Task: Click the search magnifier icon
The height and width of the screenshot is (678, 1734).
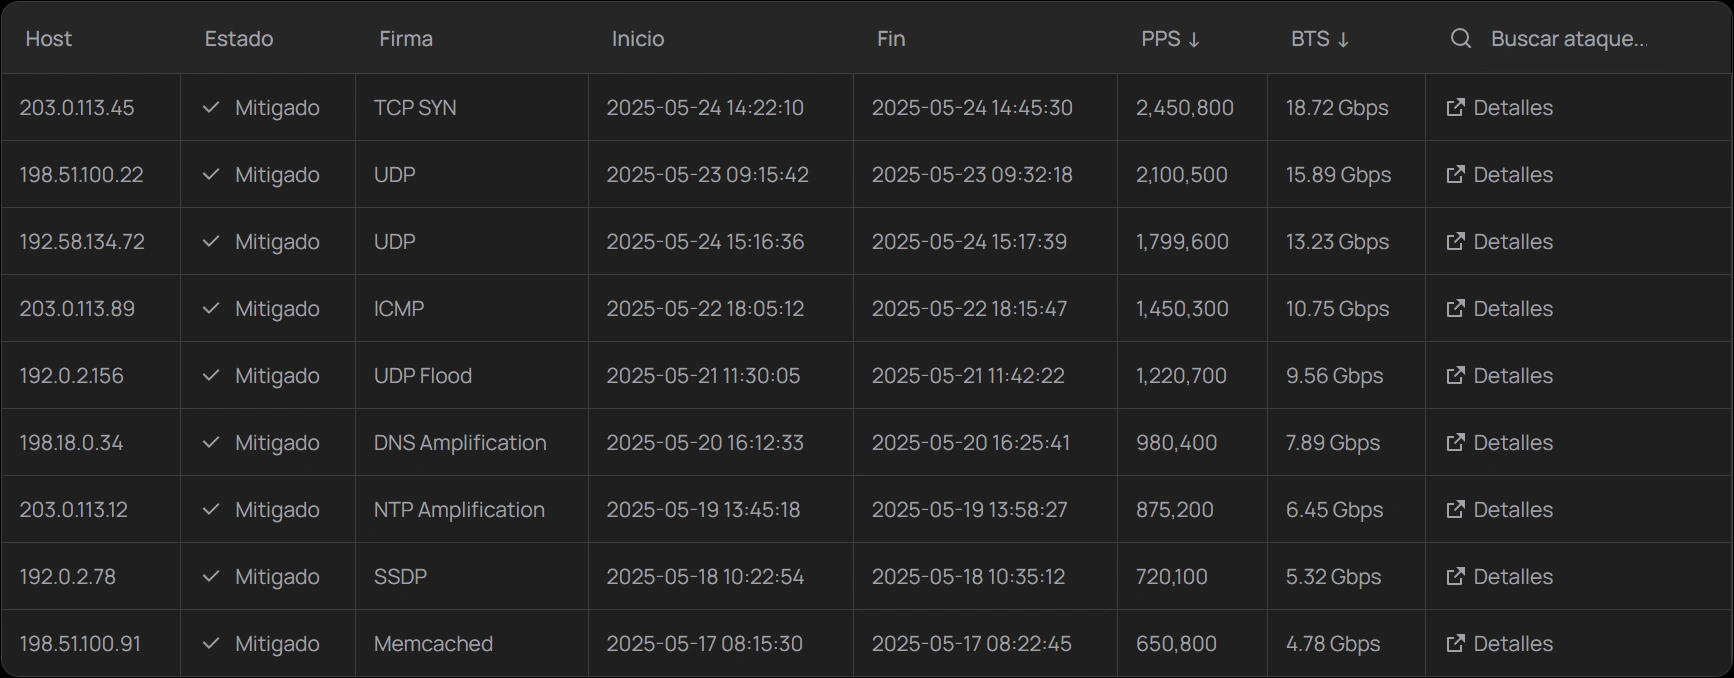Action: point(1460,39)
